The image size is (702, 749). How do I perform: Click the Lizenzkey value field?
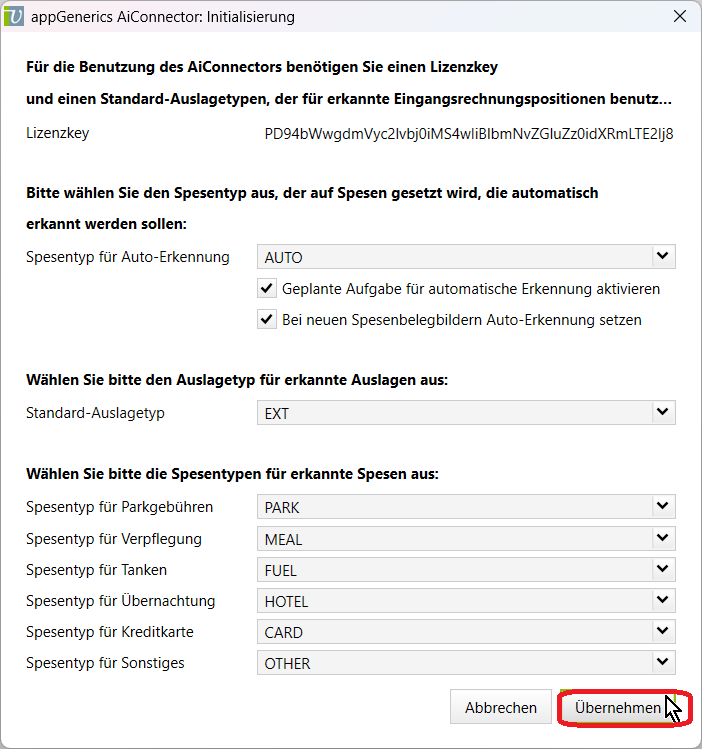point(468,134)
